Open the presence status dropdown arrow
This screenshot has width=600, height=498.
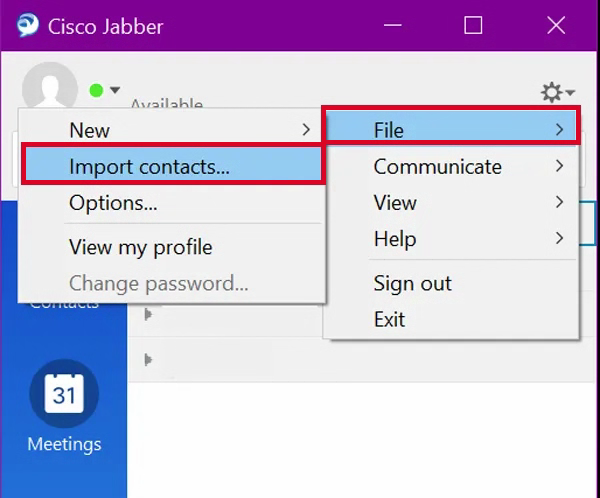point(115,90)
